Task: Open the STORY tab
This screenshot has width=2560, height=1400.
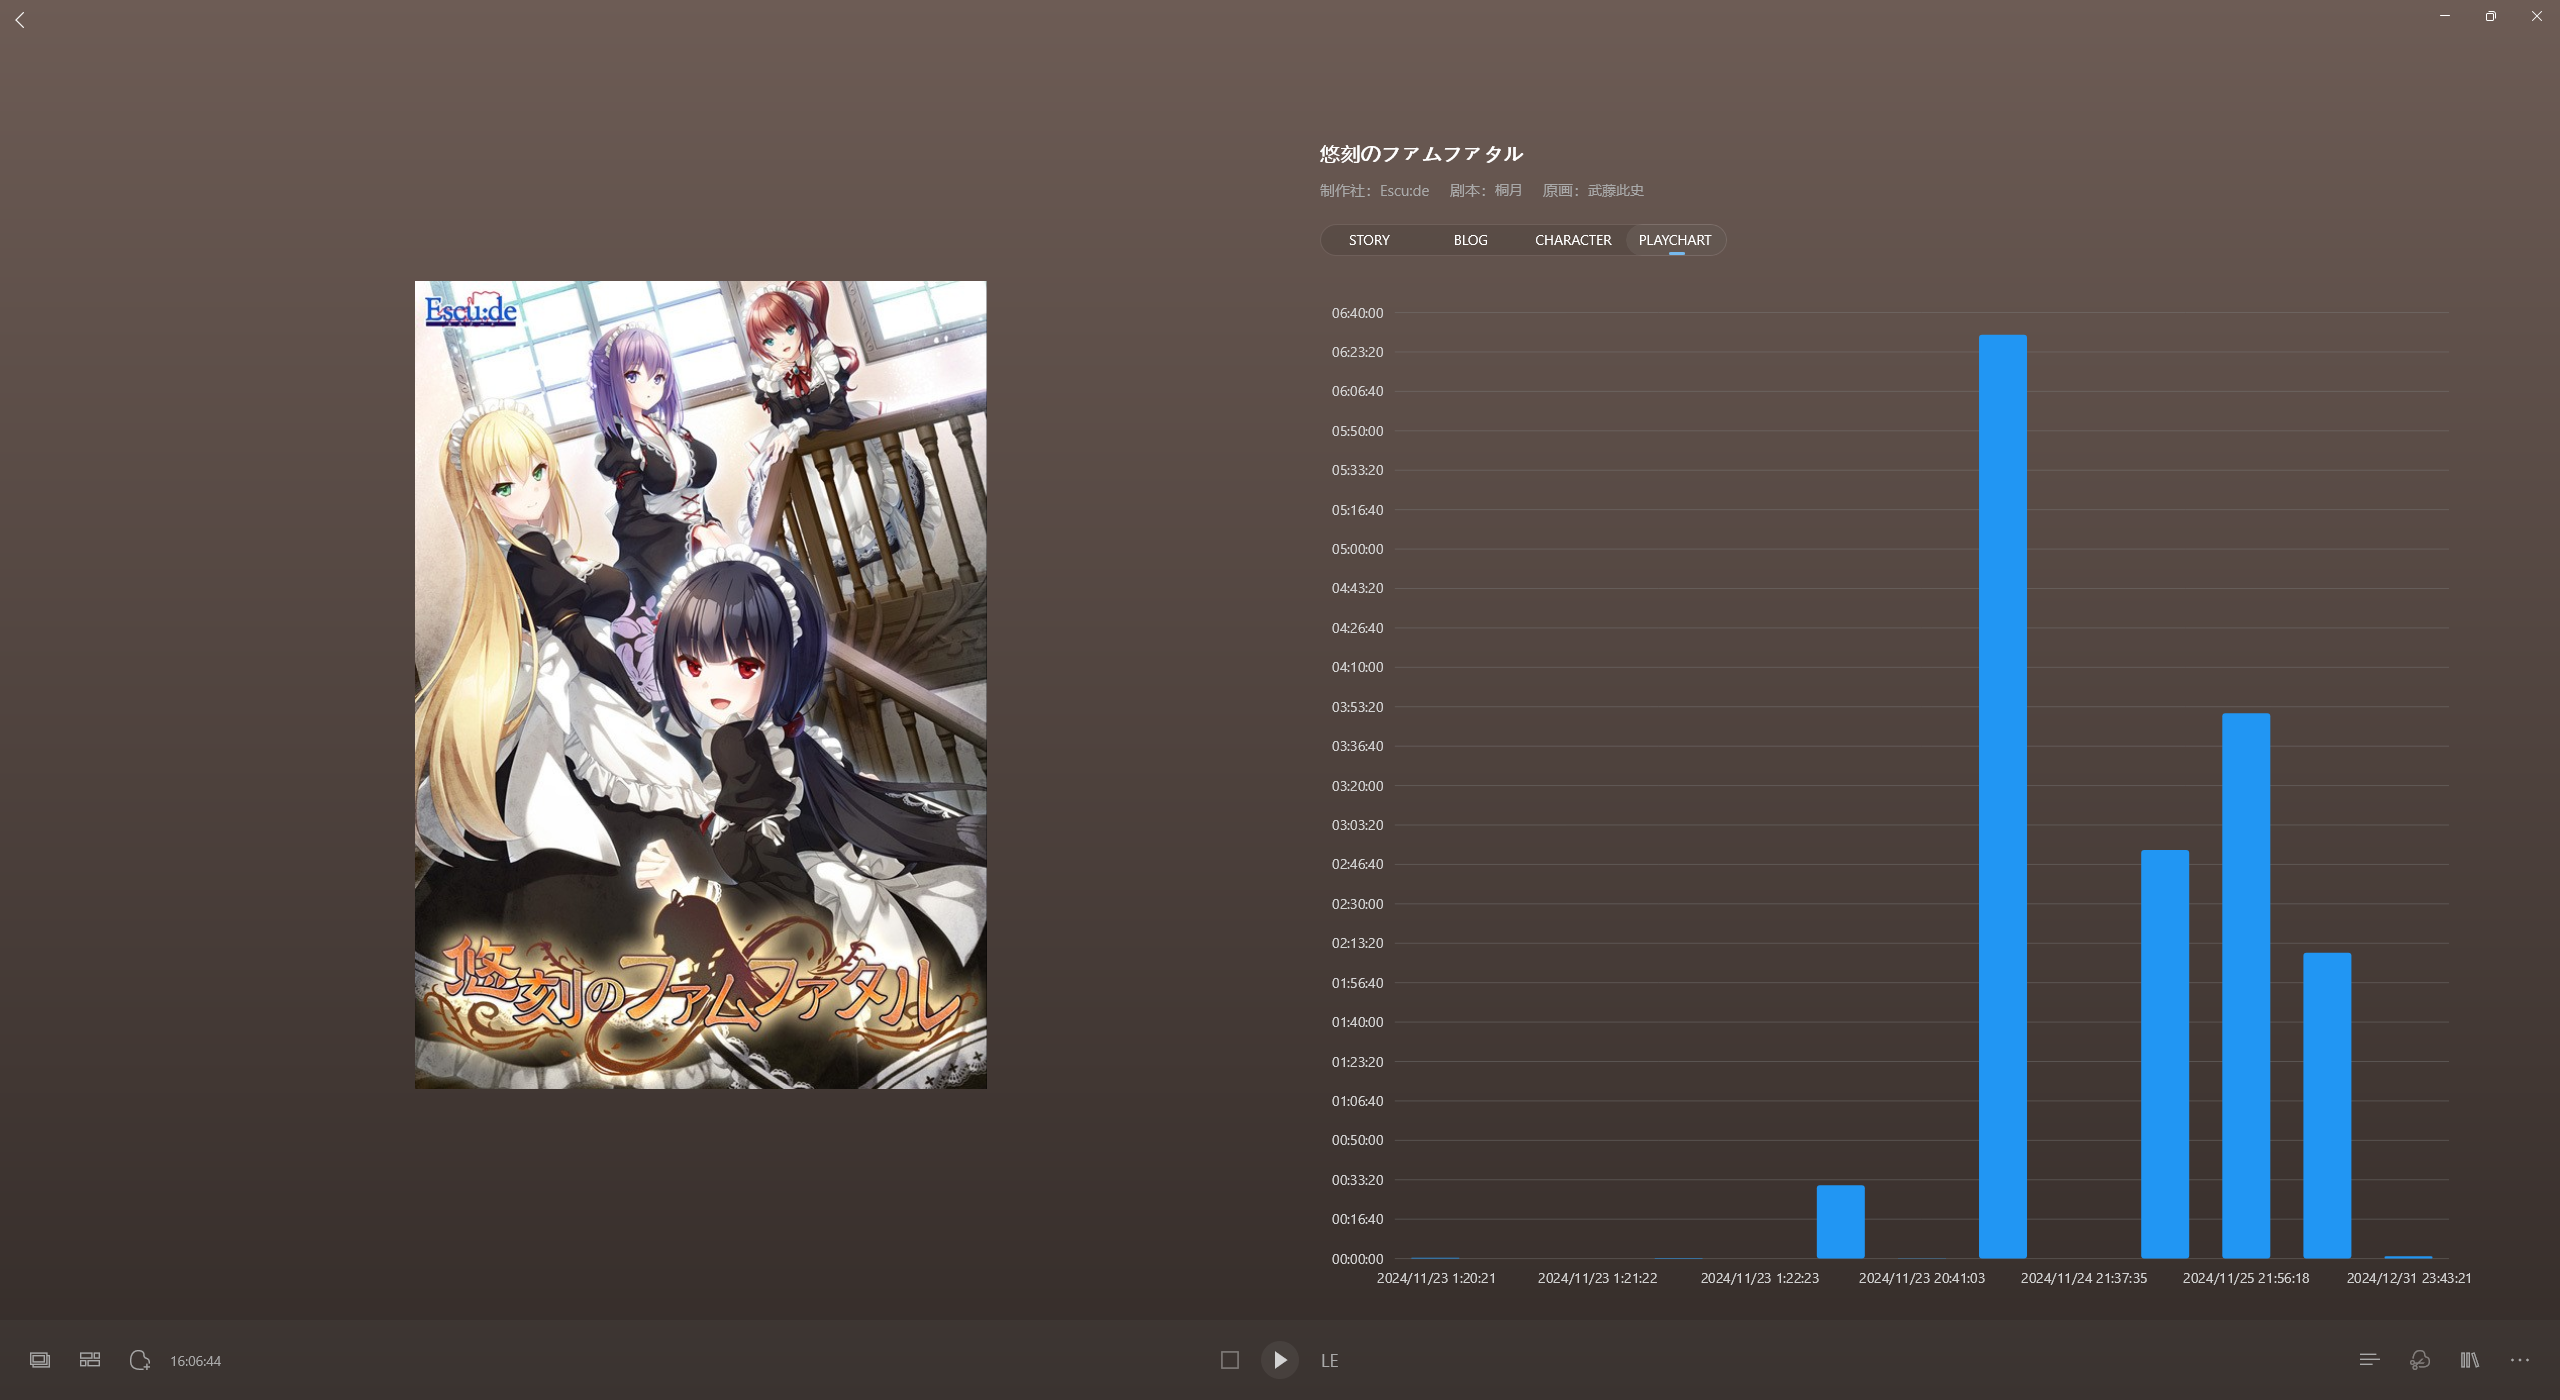Action: point(1369,240)
